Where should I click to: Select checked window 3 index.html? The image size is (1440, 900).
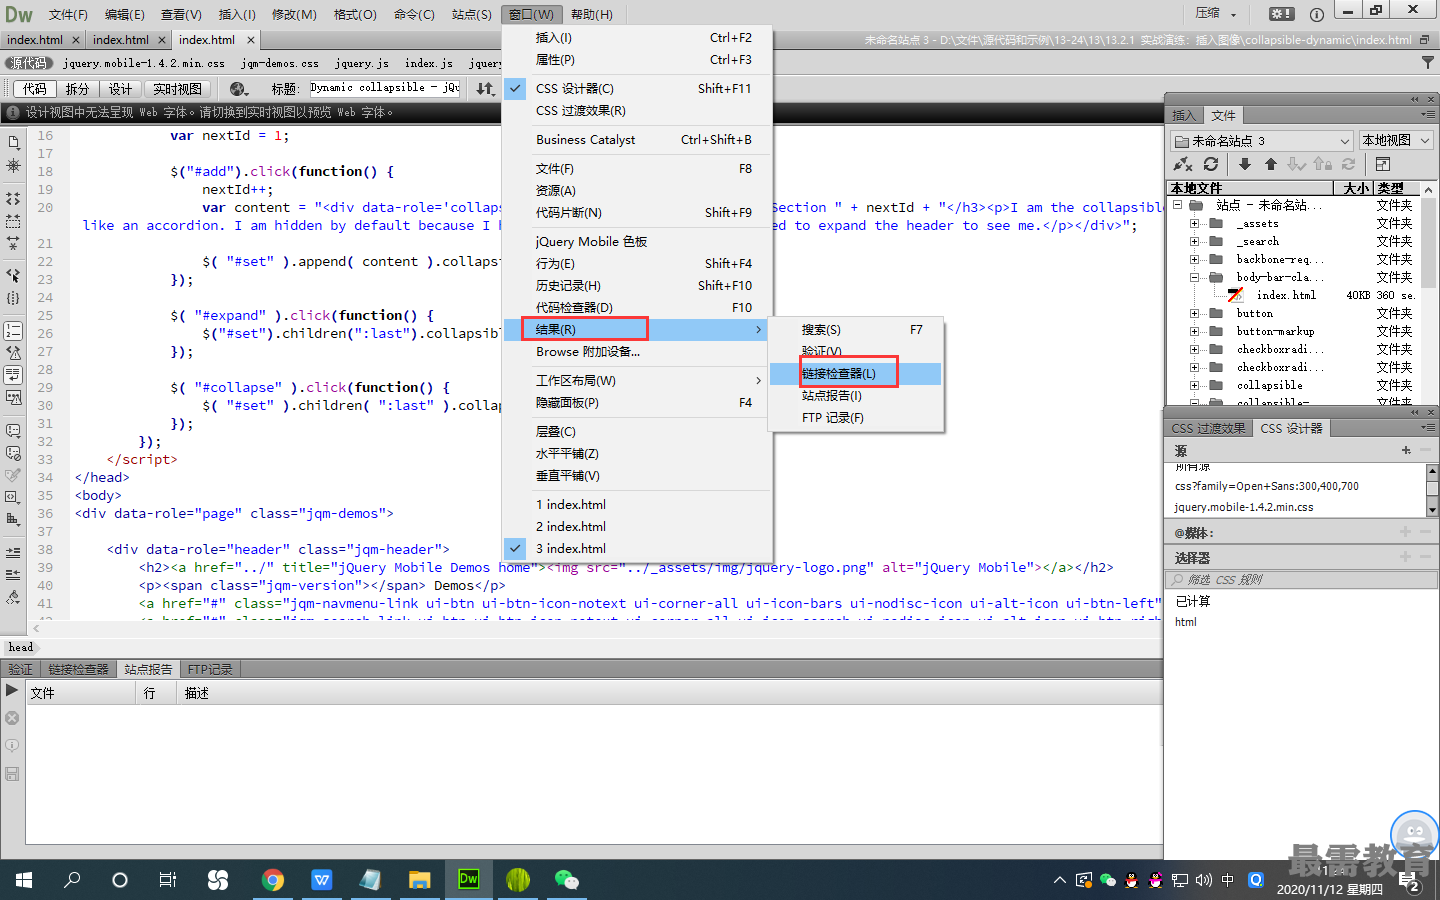[x=637, y=548]
